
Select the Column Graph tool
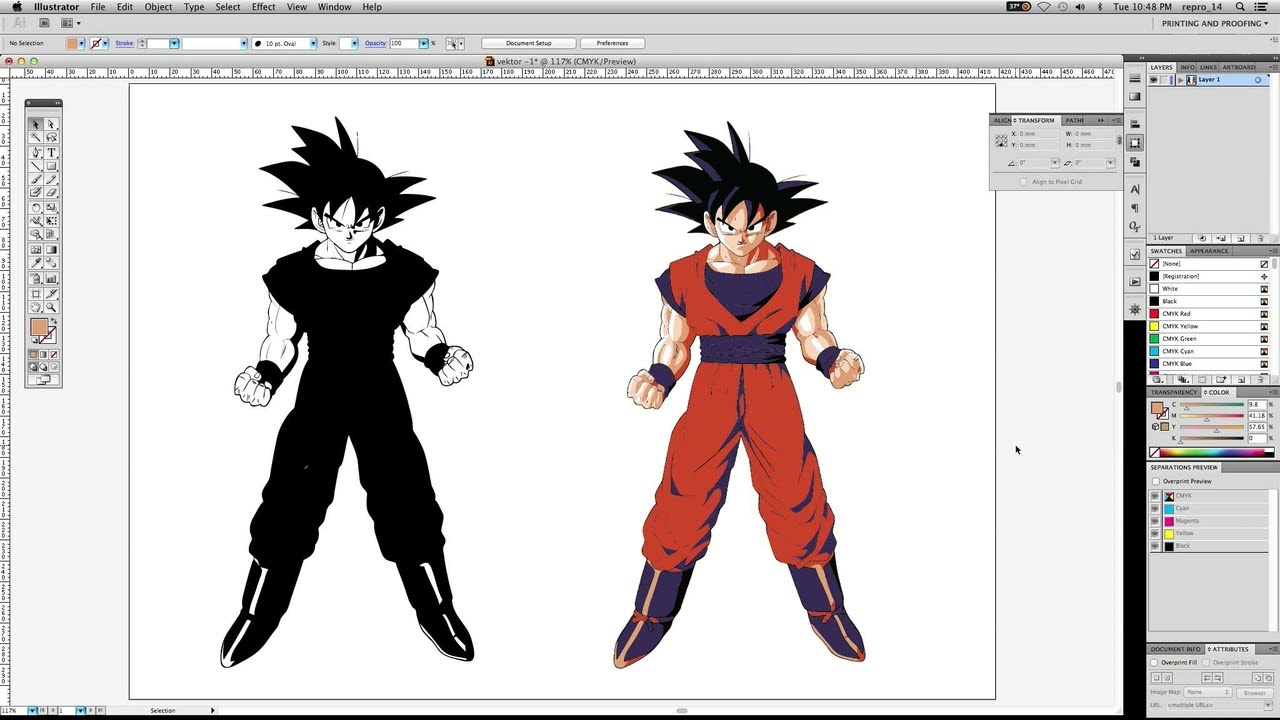pos(51,278)
